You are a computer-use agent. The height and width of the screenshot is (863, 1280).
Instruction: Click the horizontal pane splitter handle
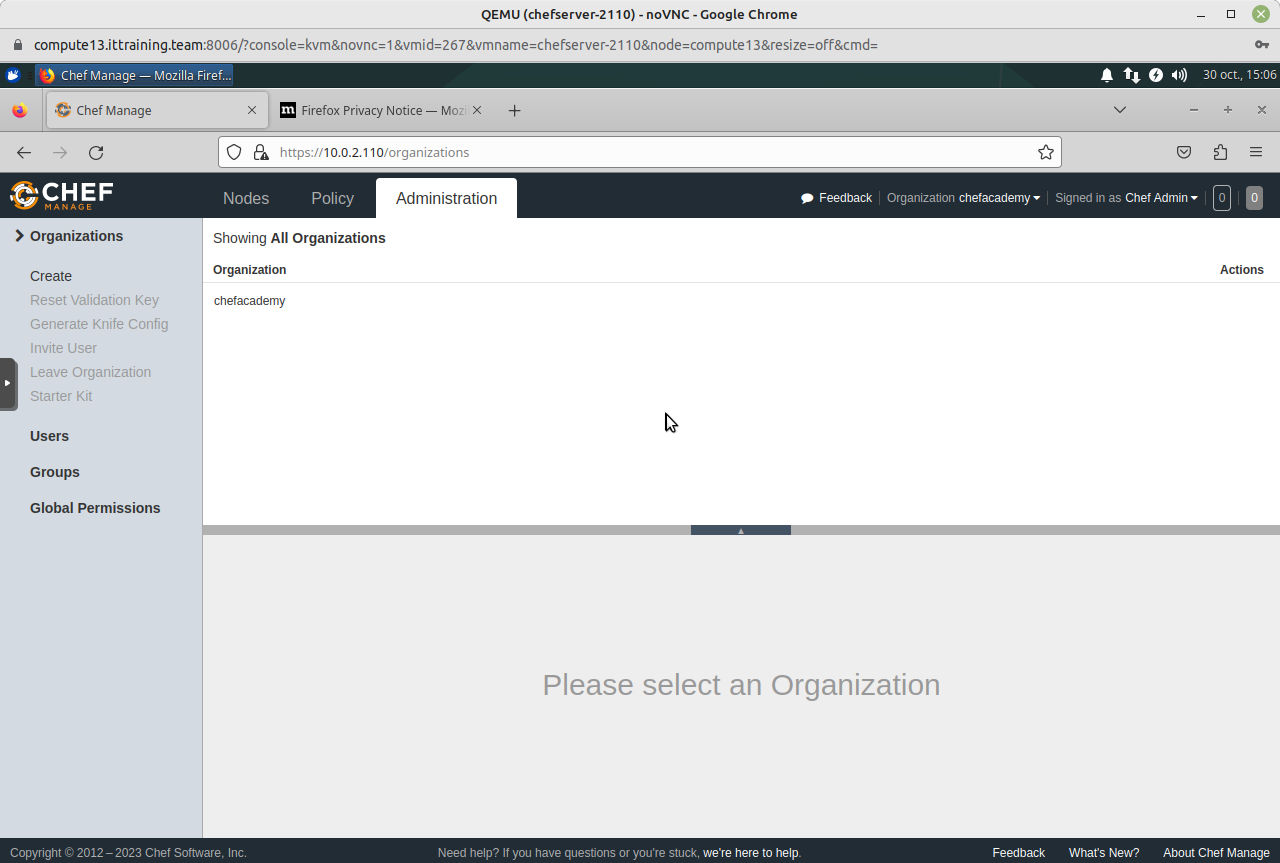coord(740,530)
